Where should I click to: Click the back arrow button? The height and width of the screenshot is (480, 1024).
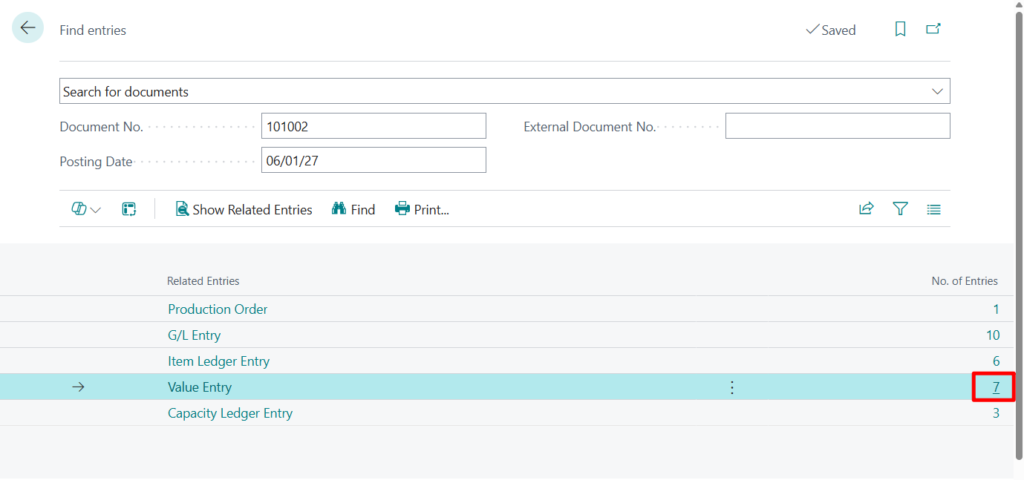point(27,29)
